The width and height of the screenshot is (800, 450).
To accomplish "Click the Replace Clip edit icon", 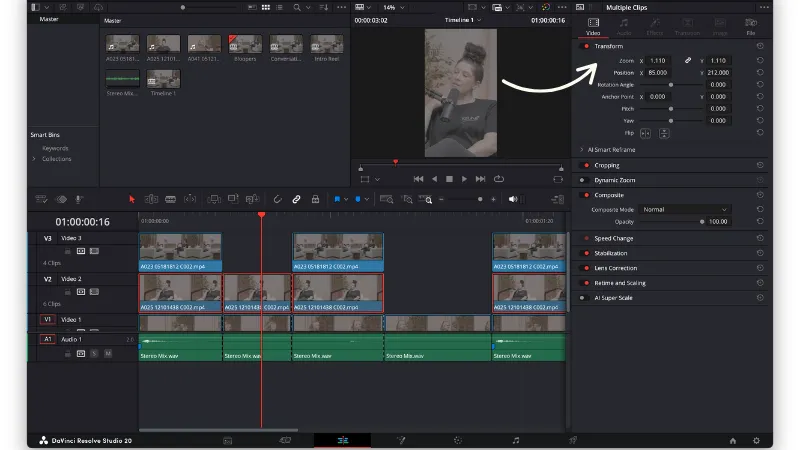I will click(x=253, y=199).
